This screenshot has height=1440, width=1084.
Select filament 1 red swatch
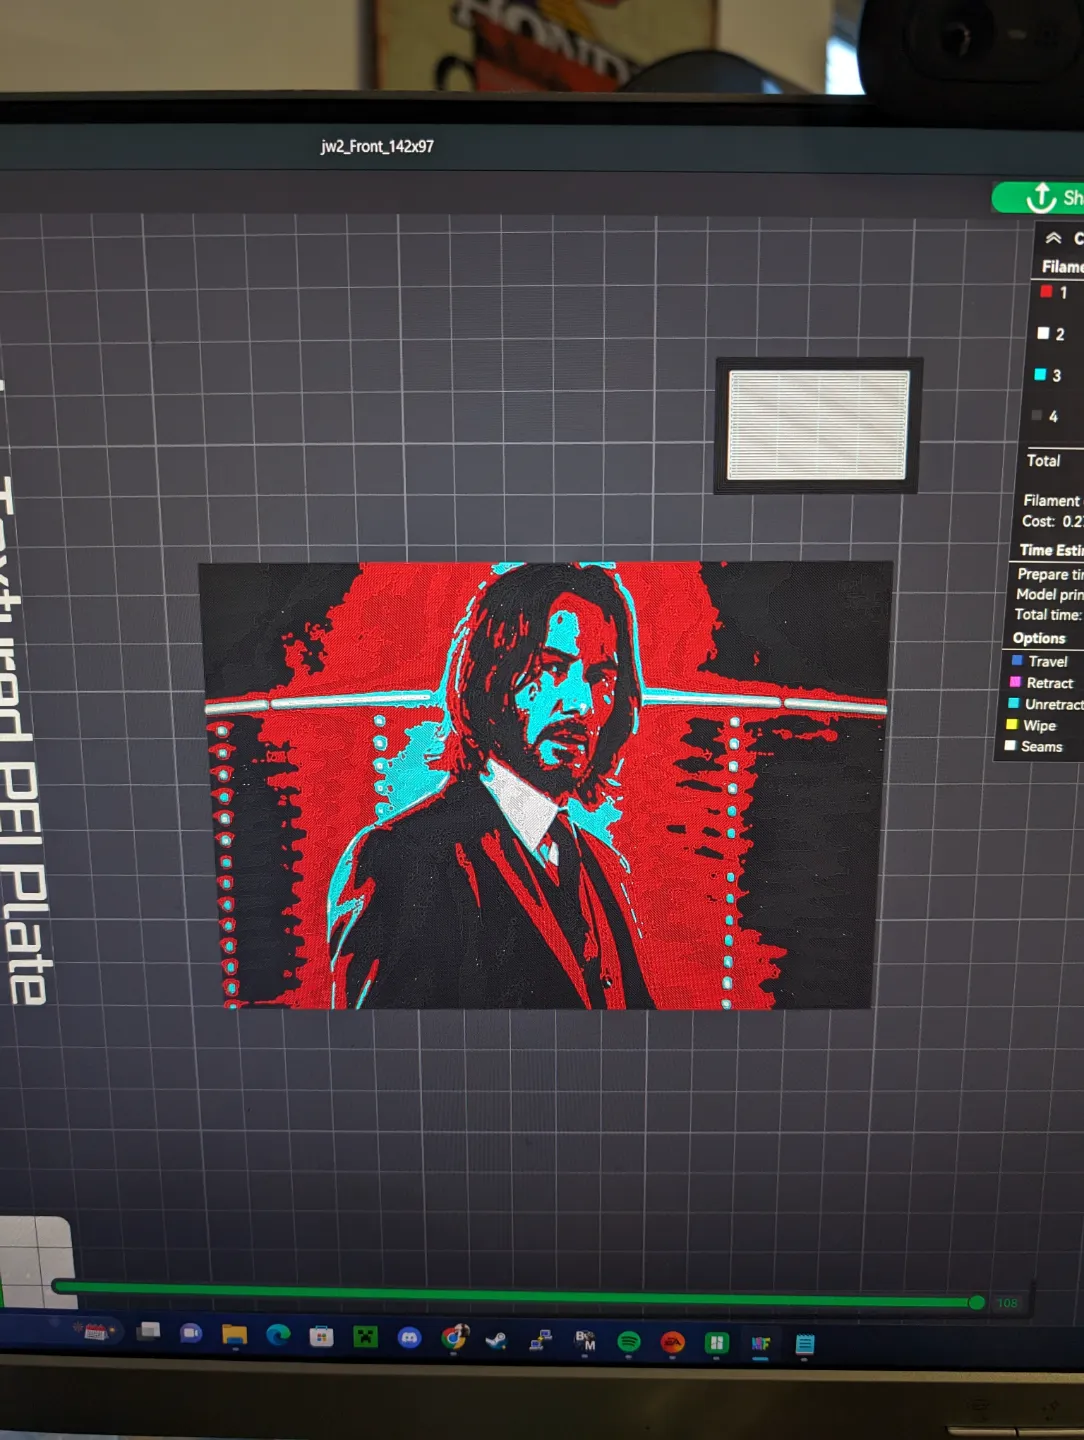[1046, 292]
